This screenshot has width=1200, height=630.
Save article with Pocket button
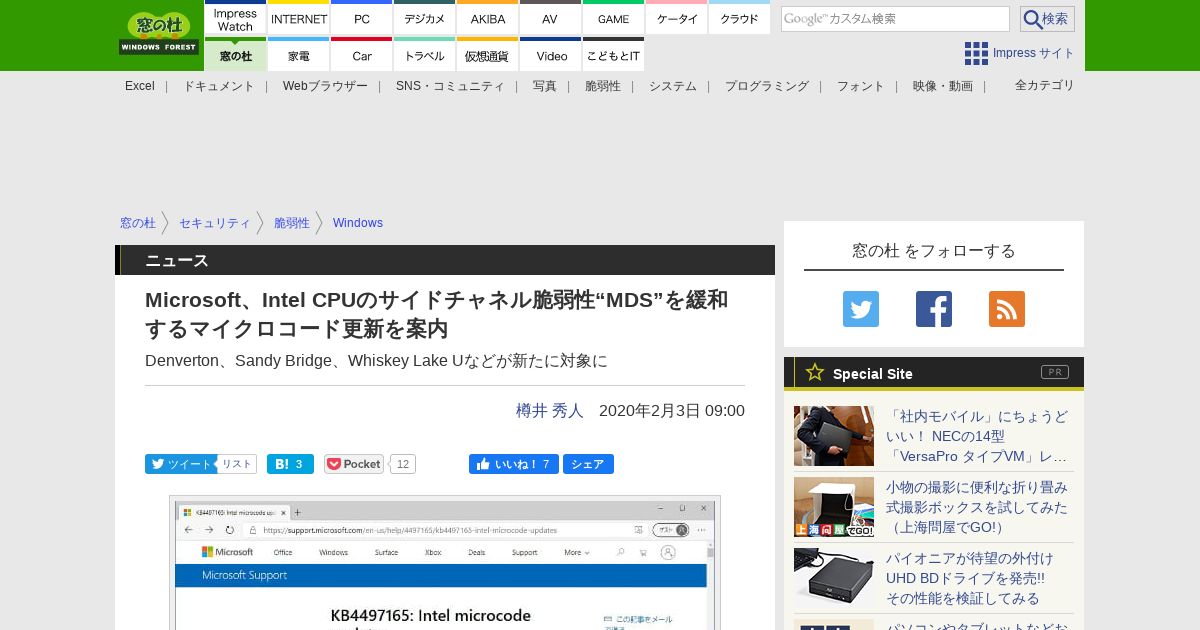coord(354,464)
